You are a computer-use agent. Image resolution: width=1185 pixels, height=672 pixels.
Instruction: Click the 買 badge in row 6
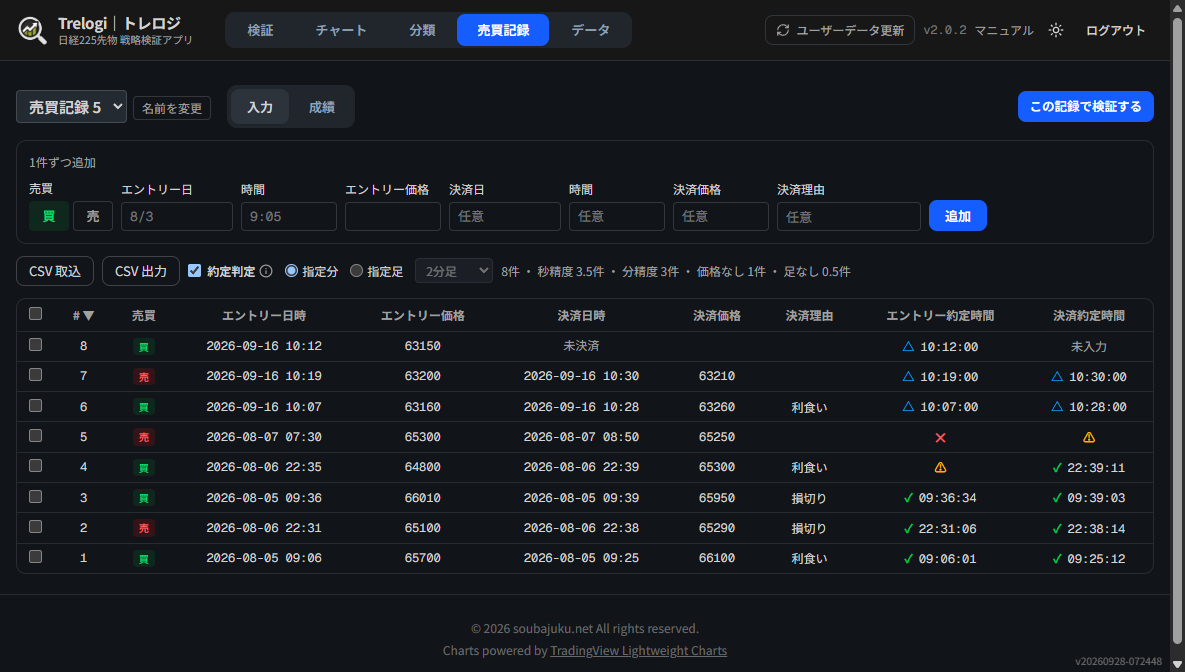pos(144,407)
